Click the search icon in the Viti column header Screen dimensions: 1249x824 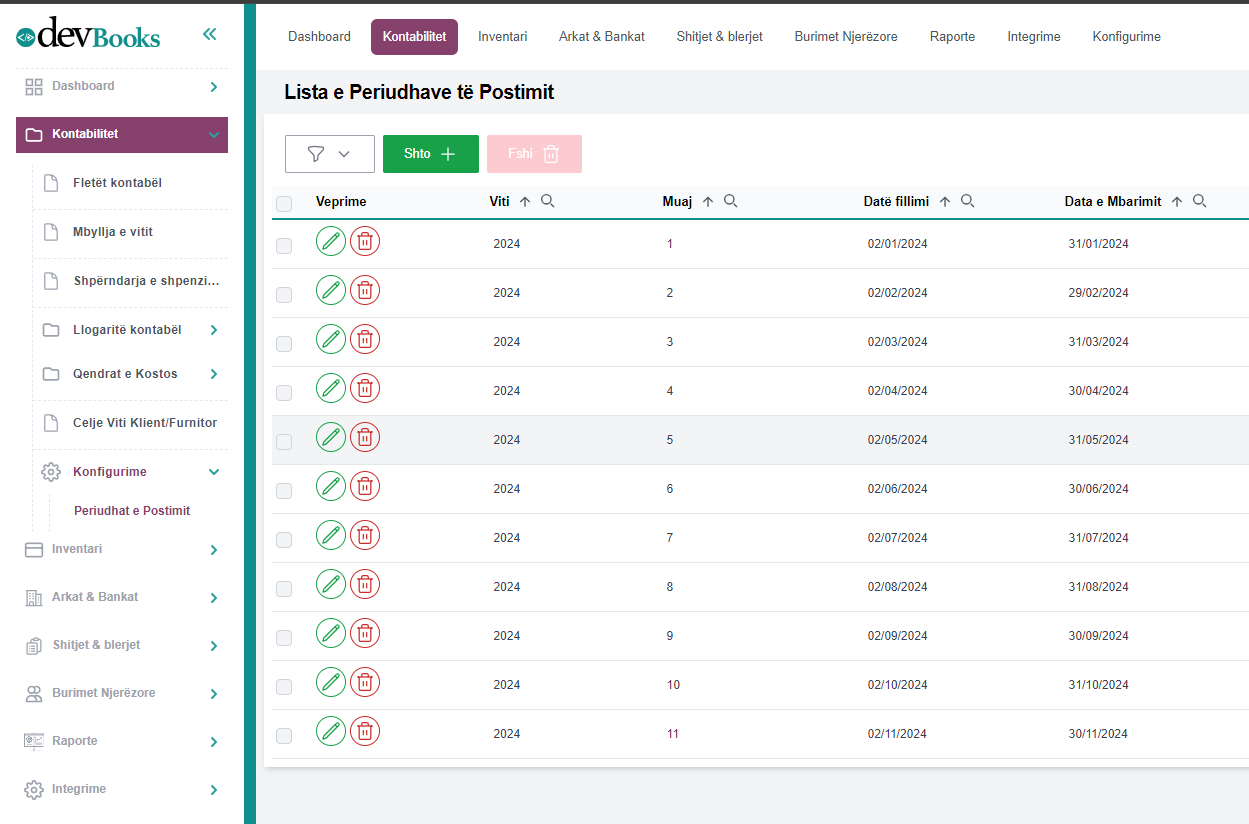point(547,201)
